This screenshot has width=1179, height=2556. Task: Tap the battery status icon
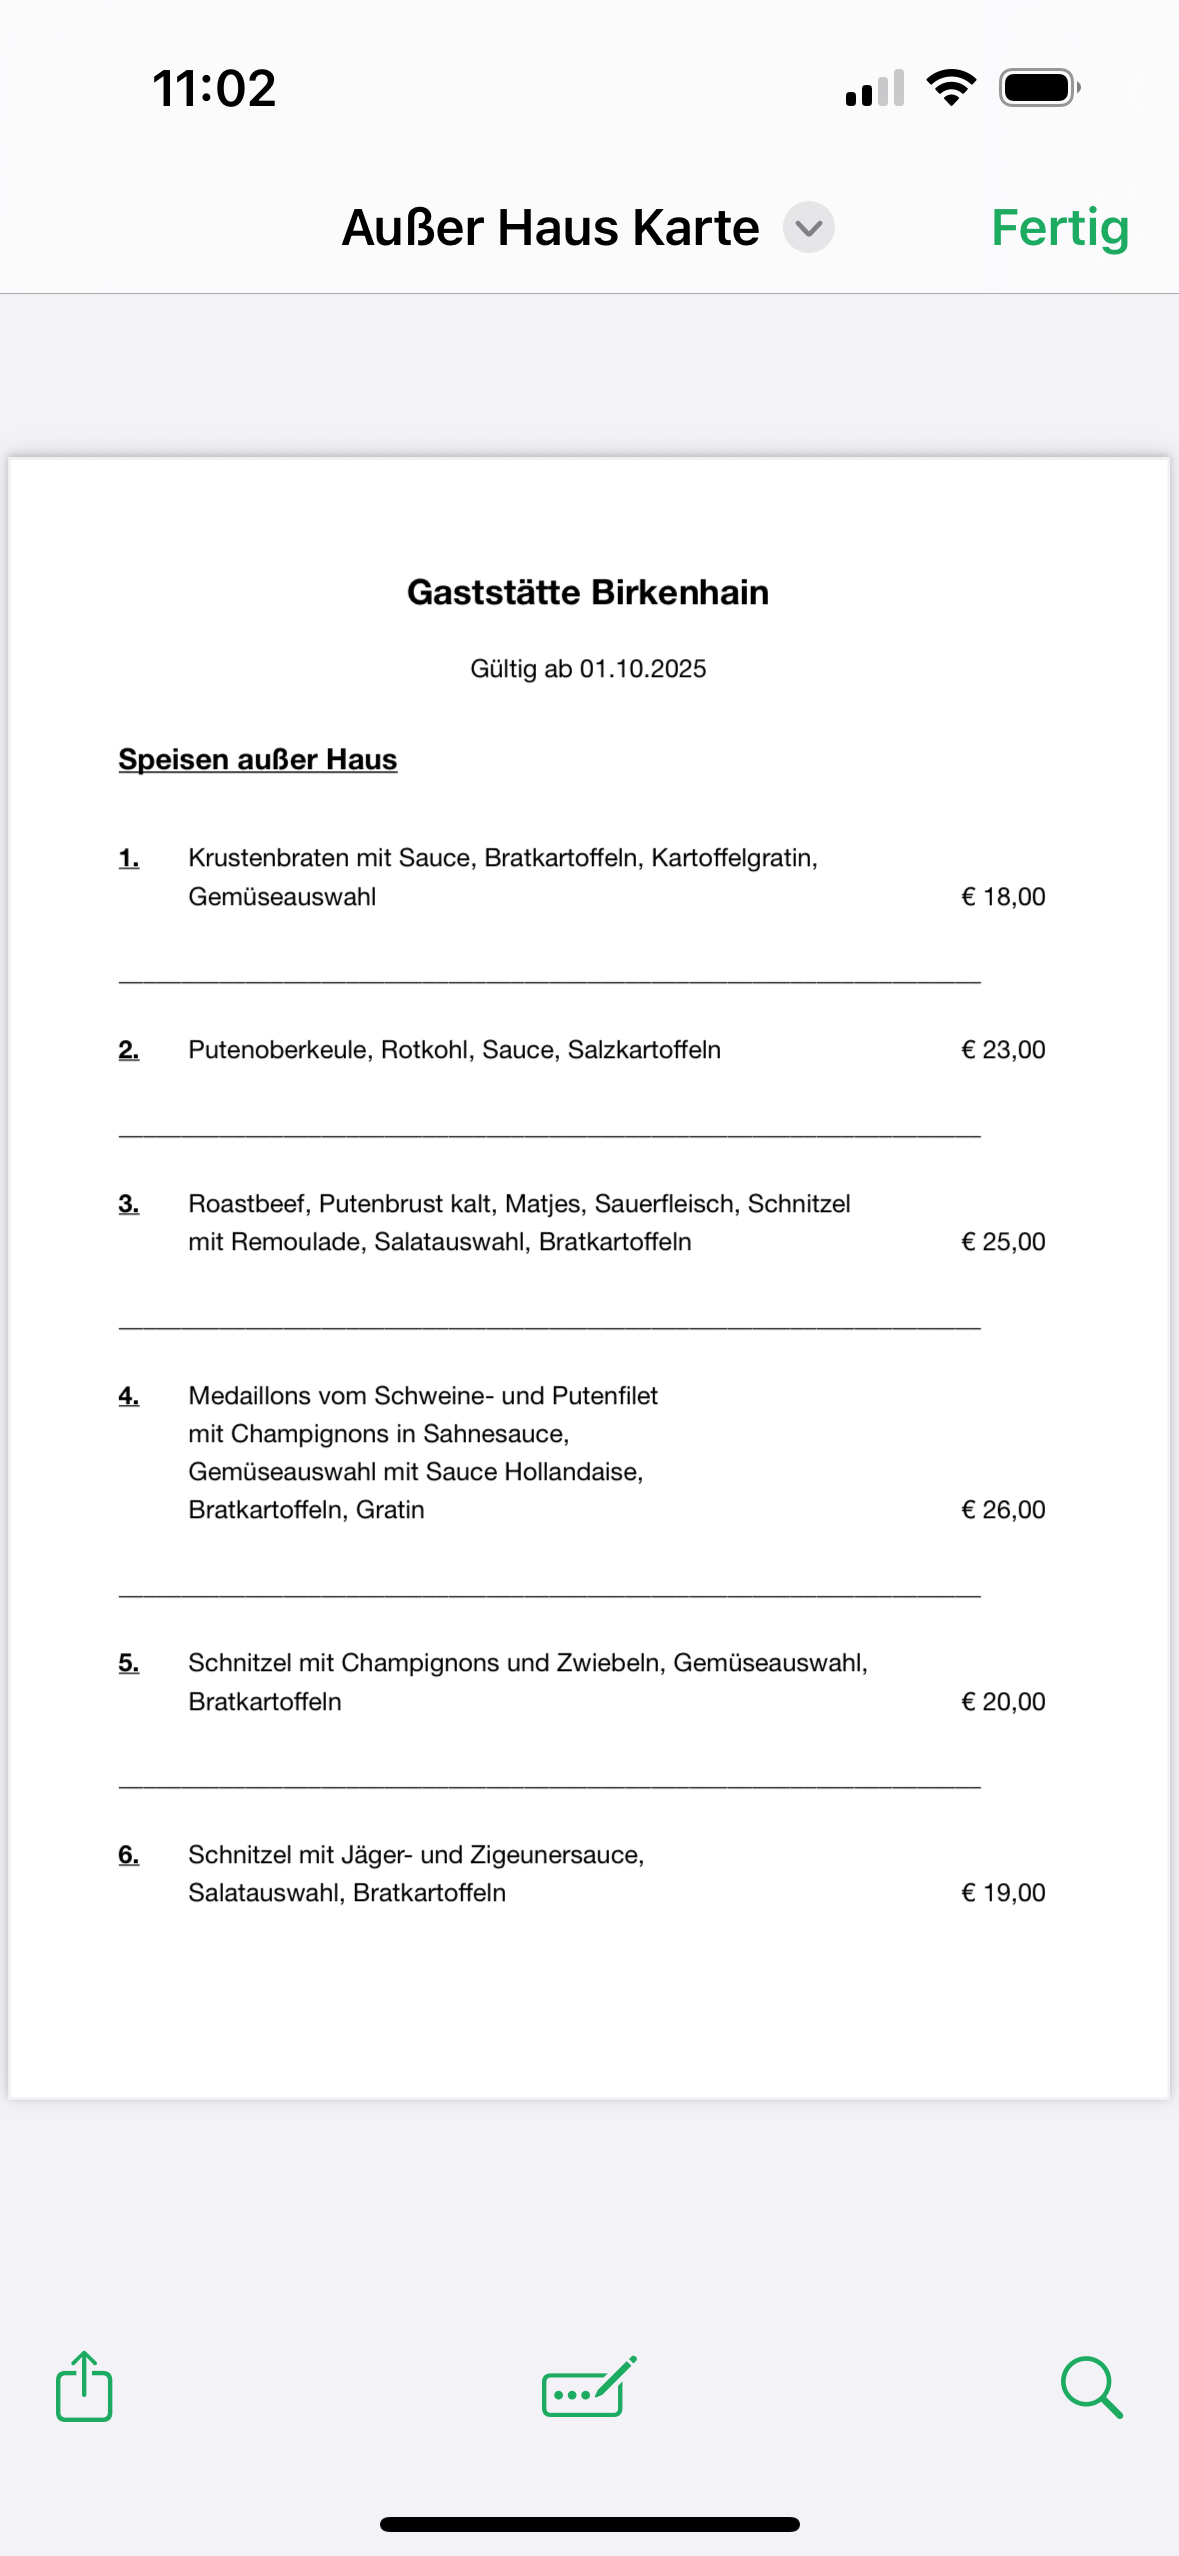pyautogui.click(x=1039, y=88)
